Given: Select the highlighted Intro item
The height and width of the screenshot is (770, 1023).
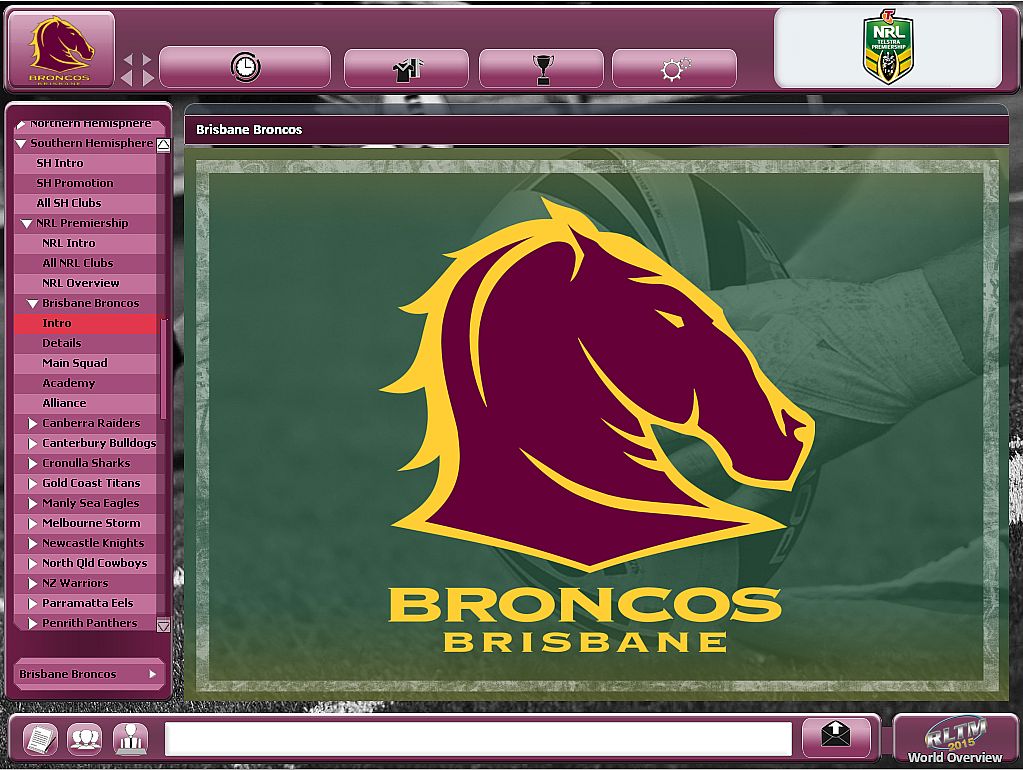Looking at the screenshot, I should 85,323.
